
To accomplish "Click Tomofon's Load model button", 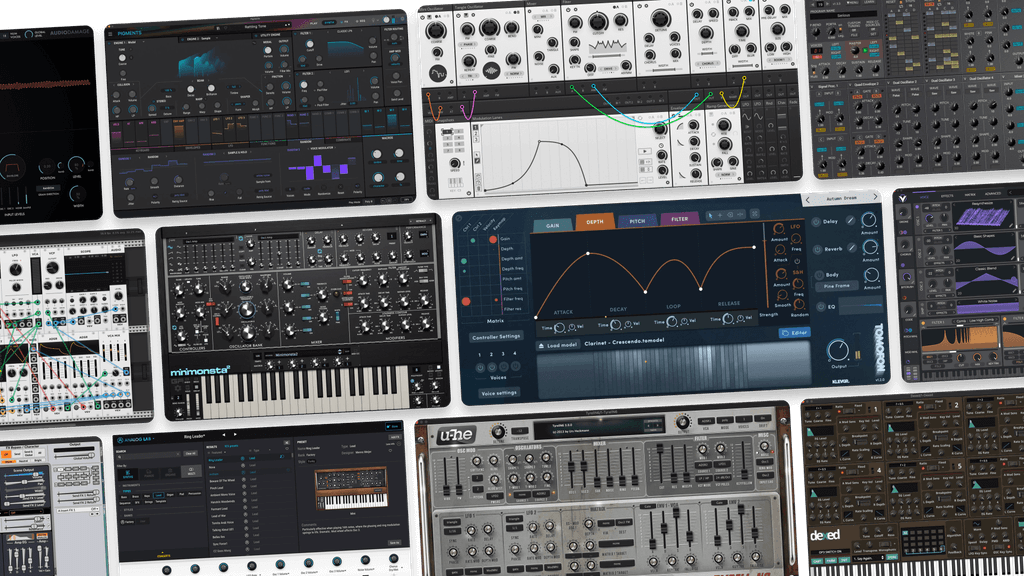I will point(558,344).
